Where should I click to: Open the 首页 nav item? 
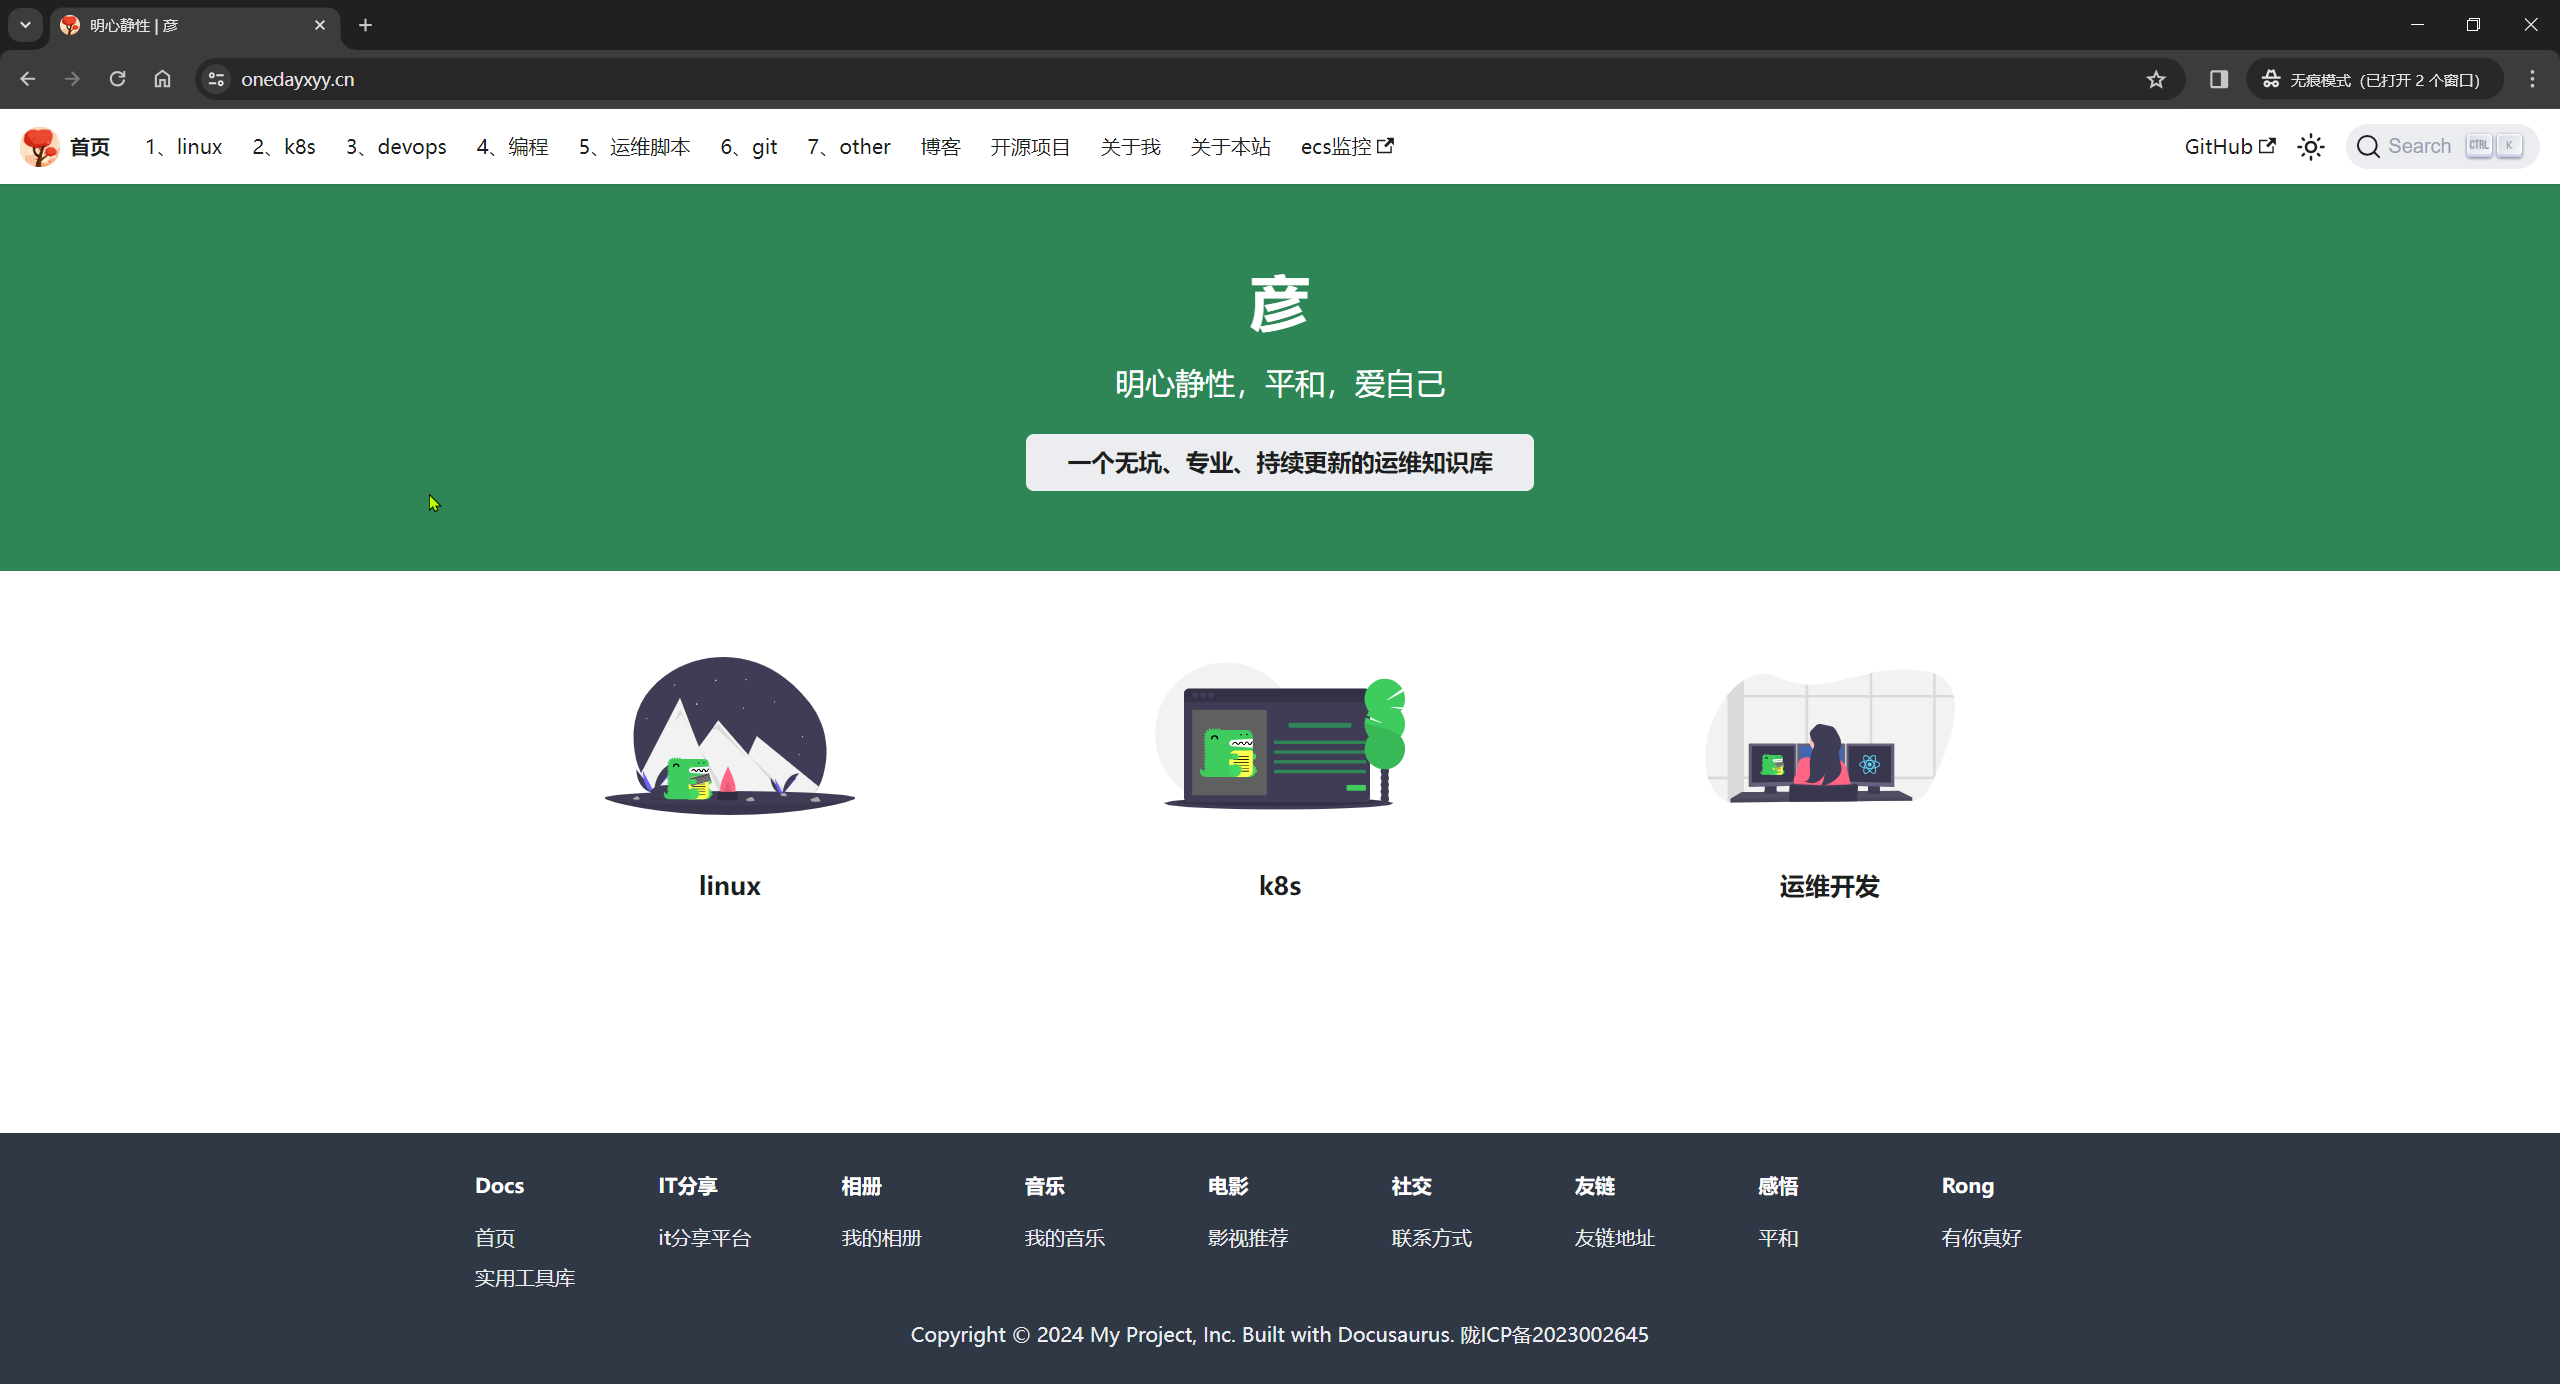click(x=90, y=147)
